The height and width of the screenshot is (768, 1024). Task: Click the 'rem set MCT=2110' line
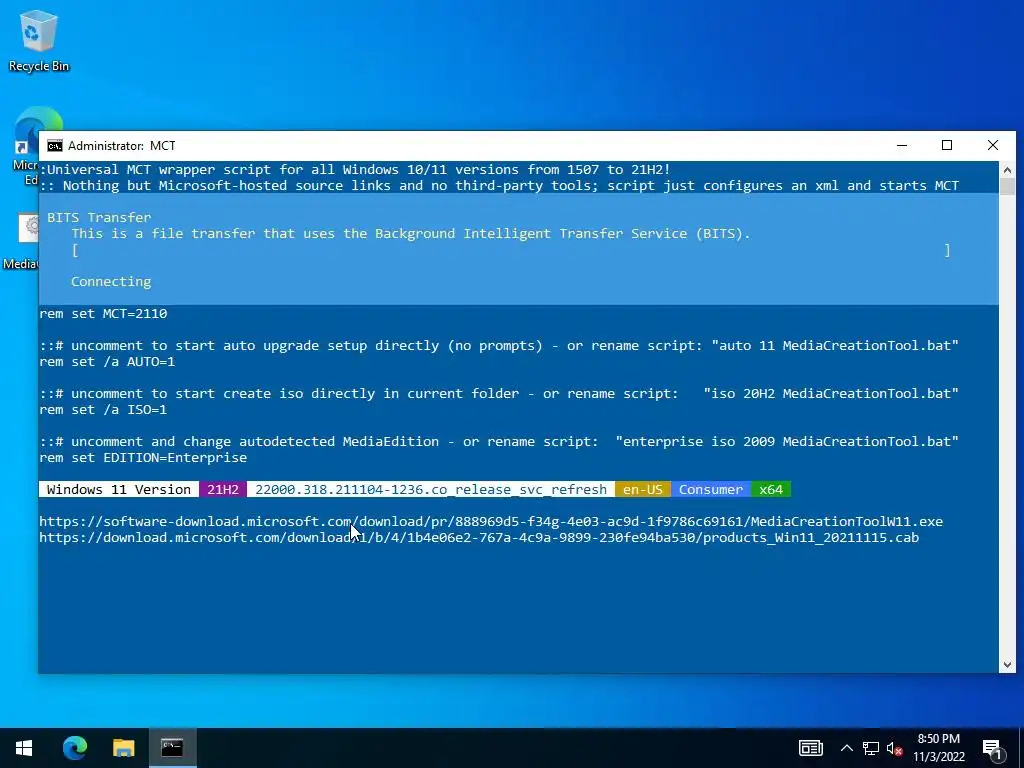(x=103, y=313)
